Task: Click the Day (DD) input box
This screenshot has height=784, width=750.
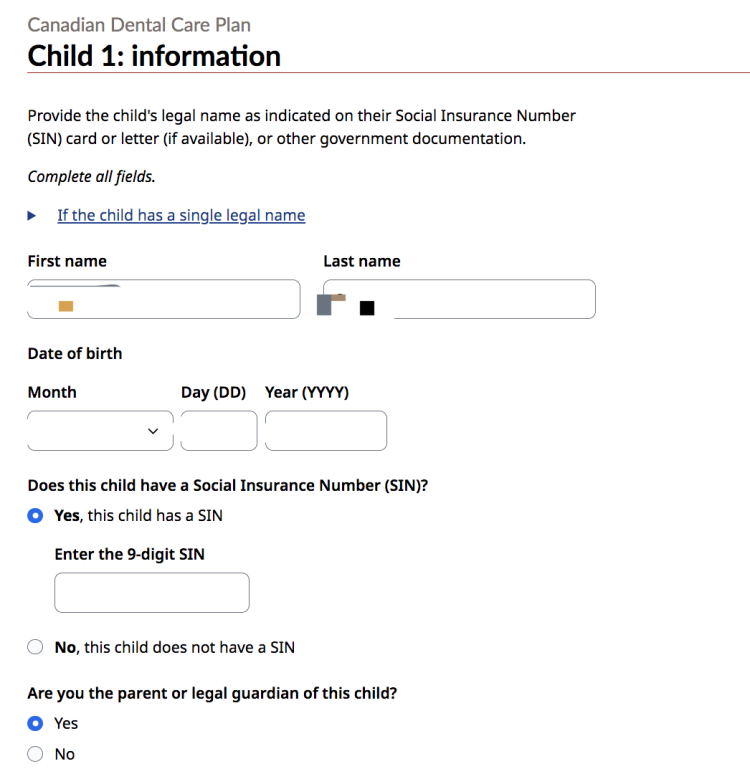Action: pos(219,431)
